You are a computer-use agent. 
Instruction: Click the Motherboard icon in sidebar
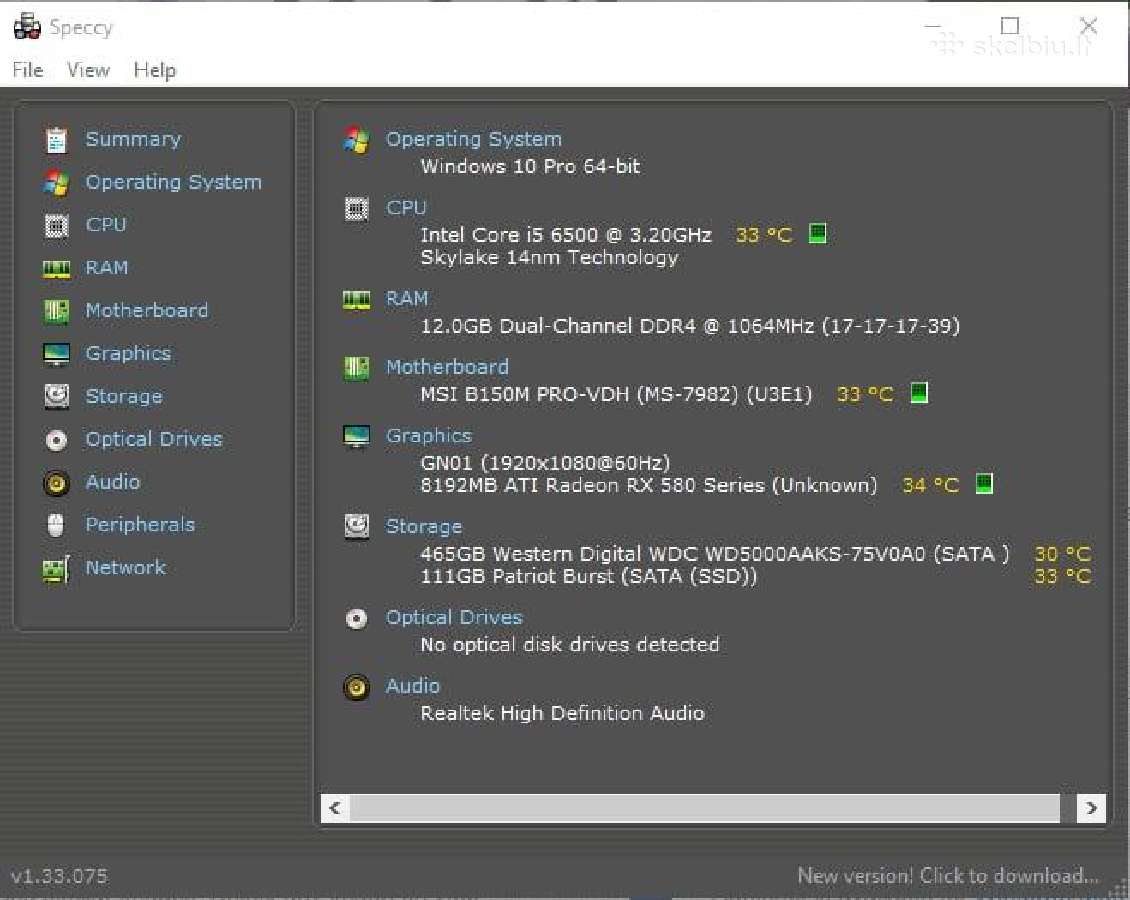pyautogui.click(x=56, y=311)
